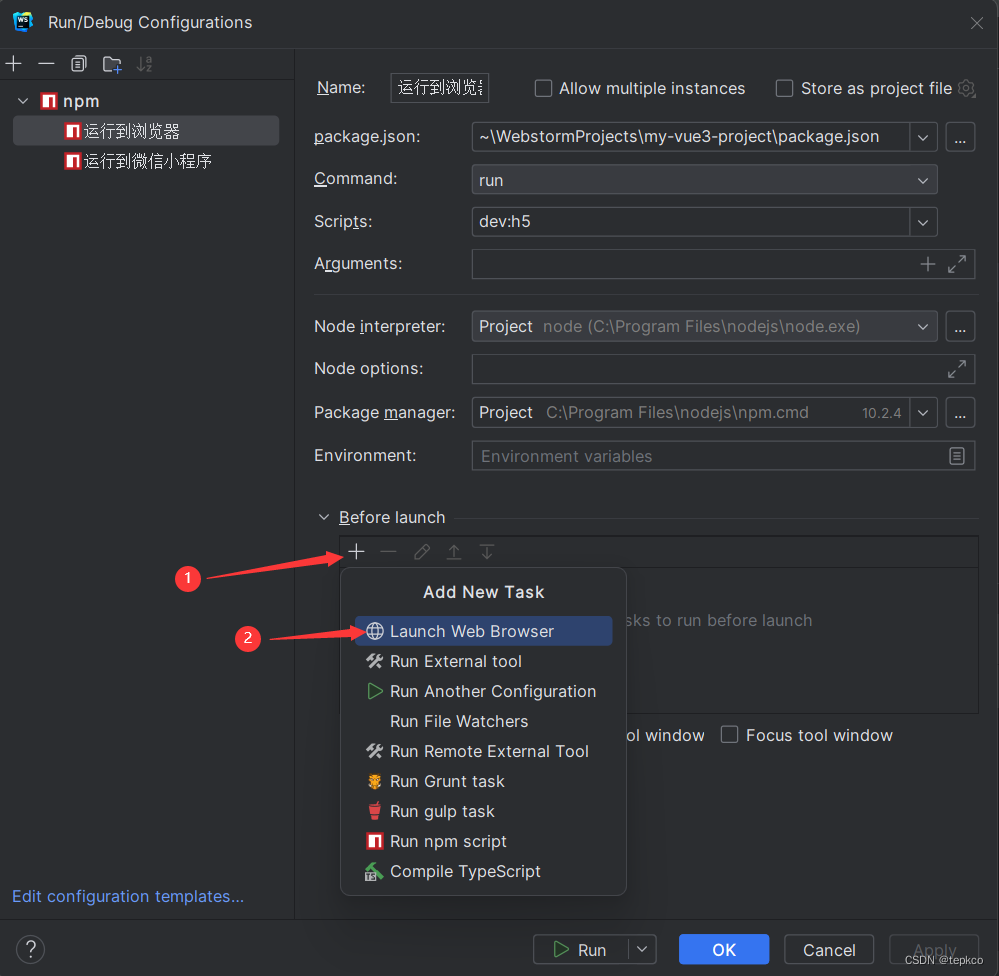Create new folder for configurations
The width and height of the screenshot is (999, 976).
(112, 64)
